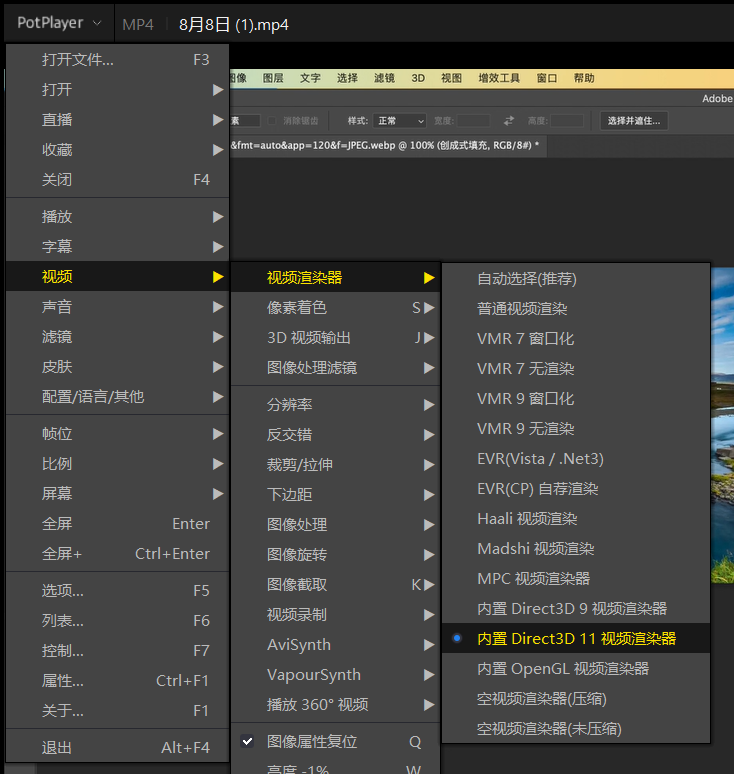The image size is (734, 774).
Task: Expand the 声音 submenu
Action: tap(117, 307)
